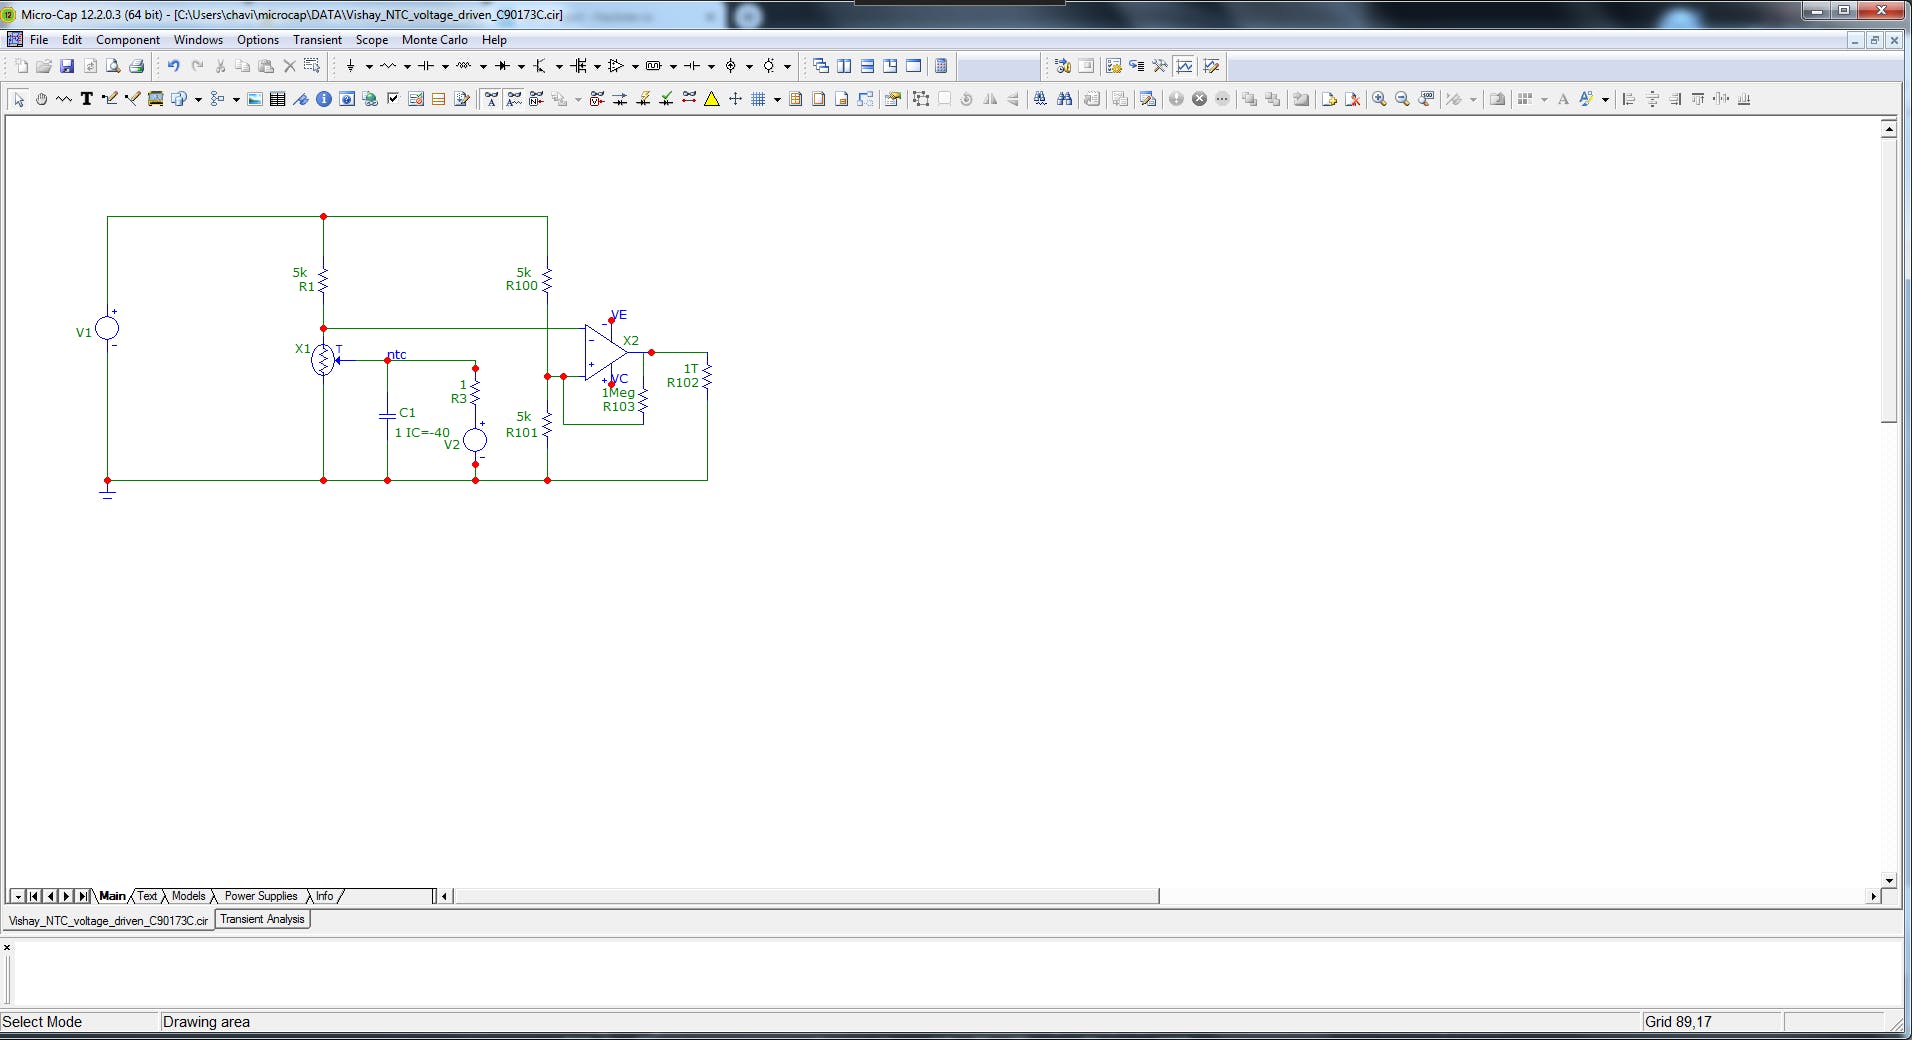The image size is (1912, 1040).
Task: Select the diode component tool
Action: [x=502, y=66]
